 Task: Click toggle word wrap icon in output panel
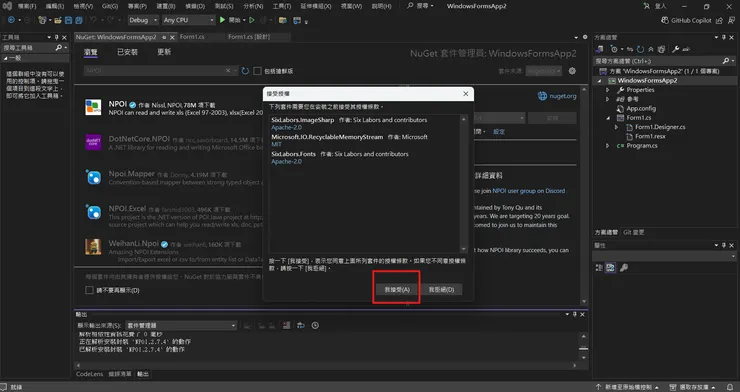click(x=300, y=325)
